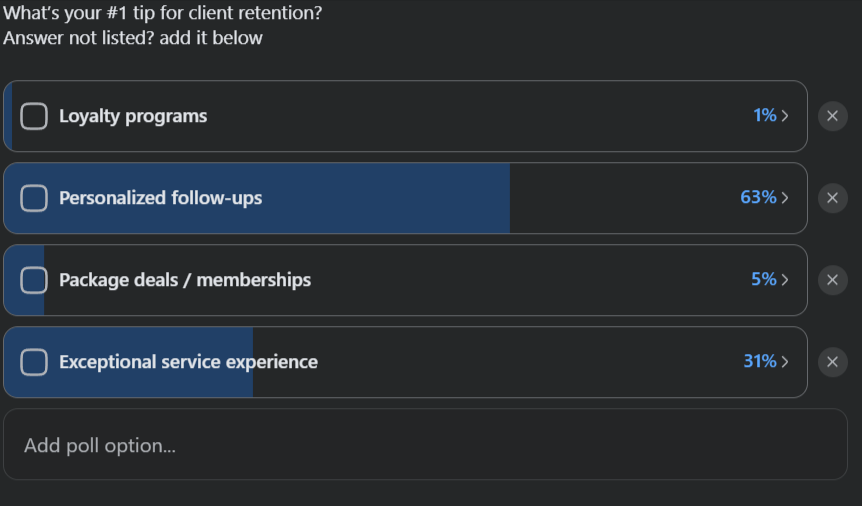Click the Personalized follow-ups progress bar

[400, 198]
